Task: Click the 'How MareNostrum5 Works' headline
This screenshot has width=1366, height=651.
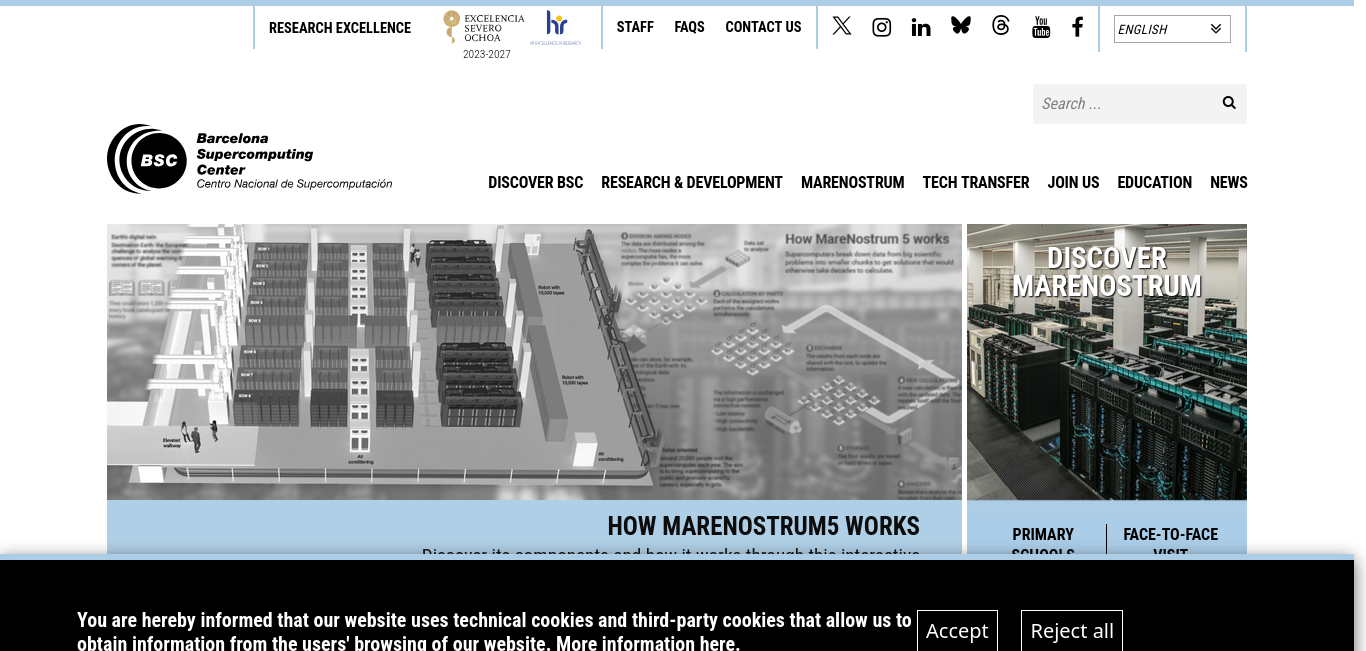Action: click(x=764, y=526)
